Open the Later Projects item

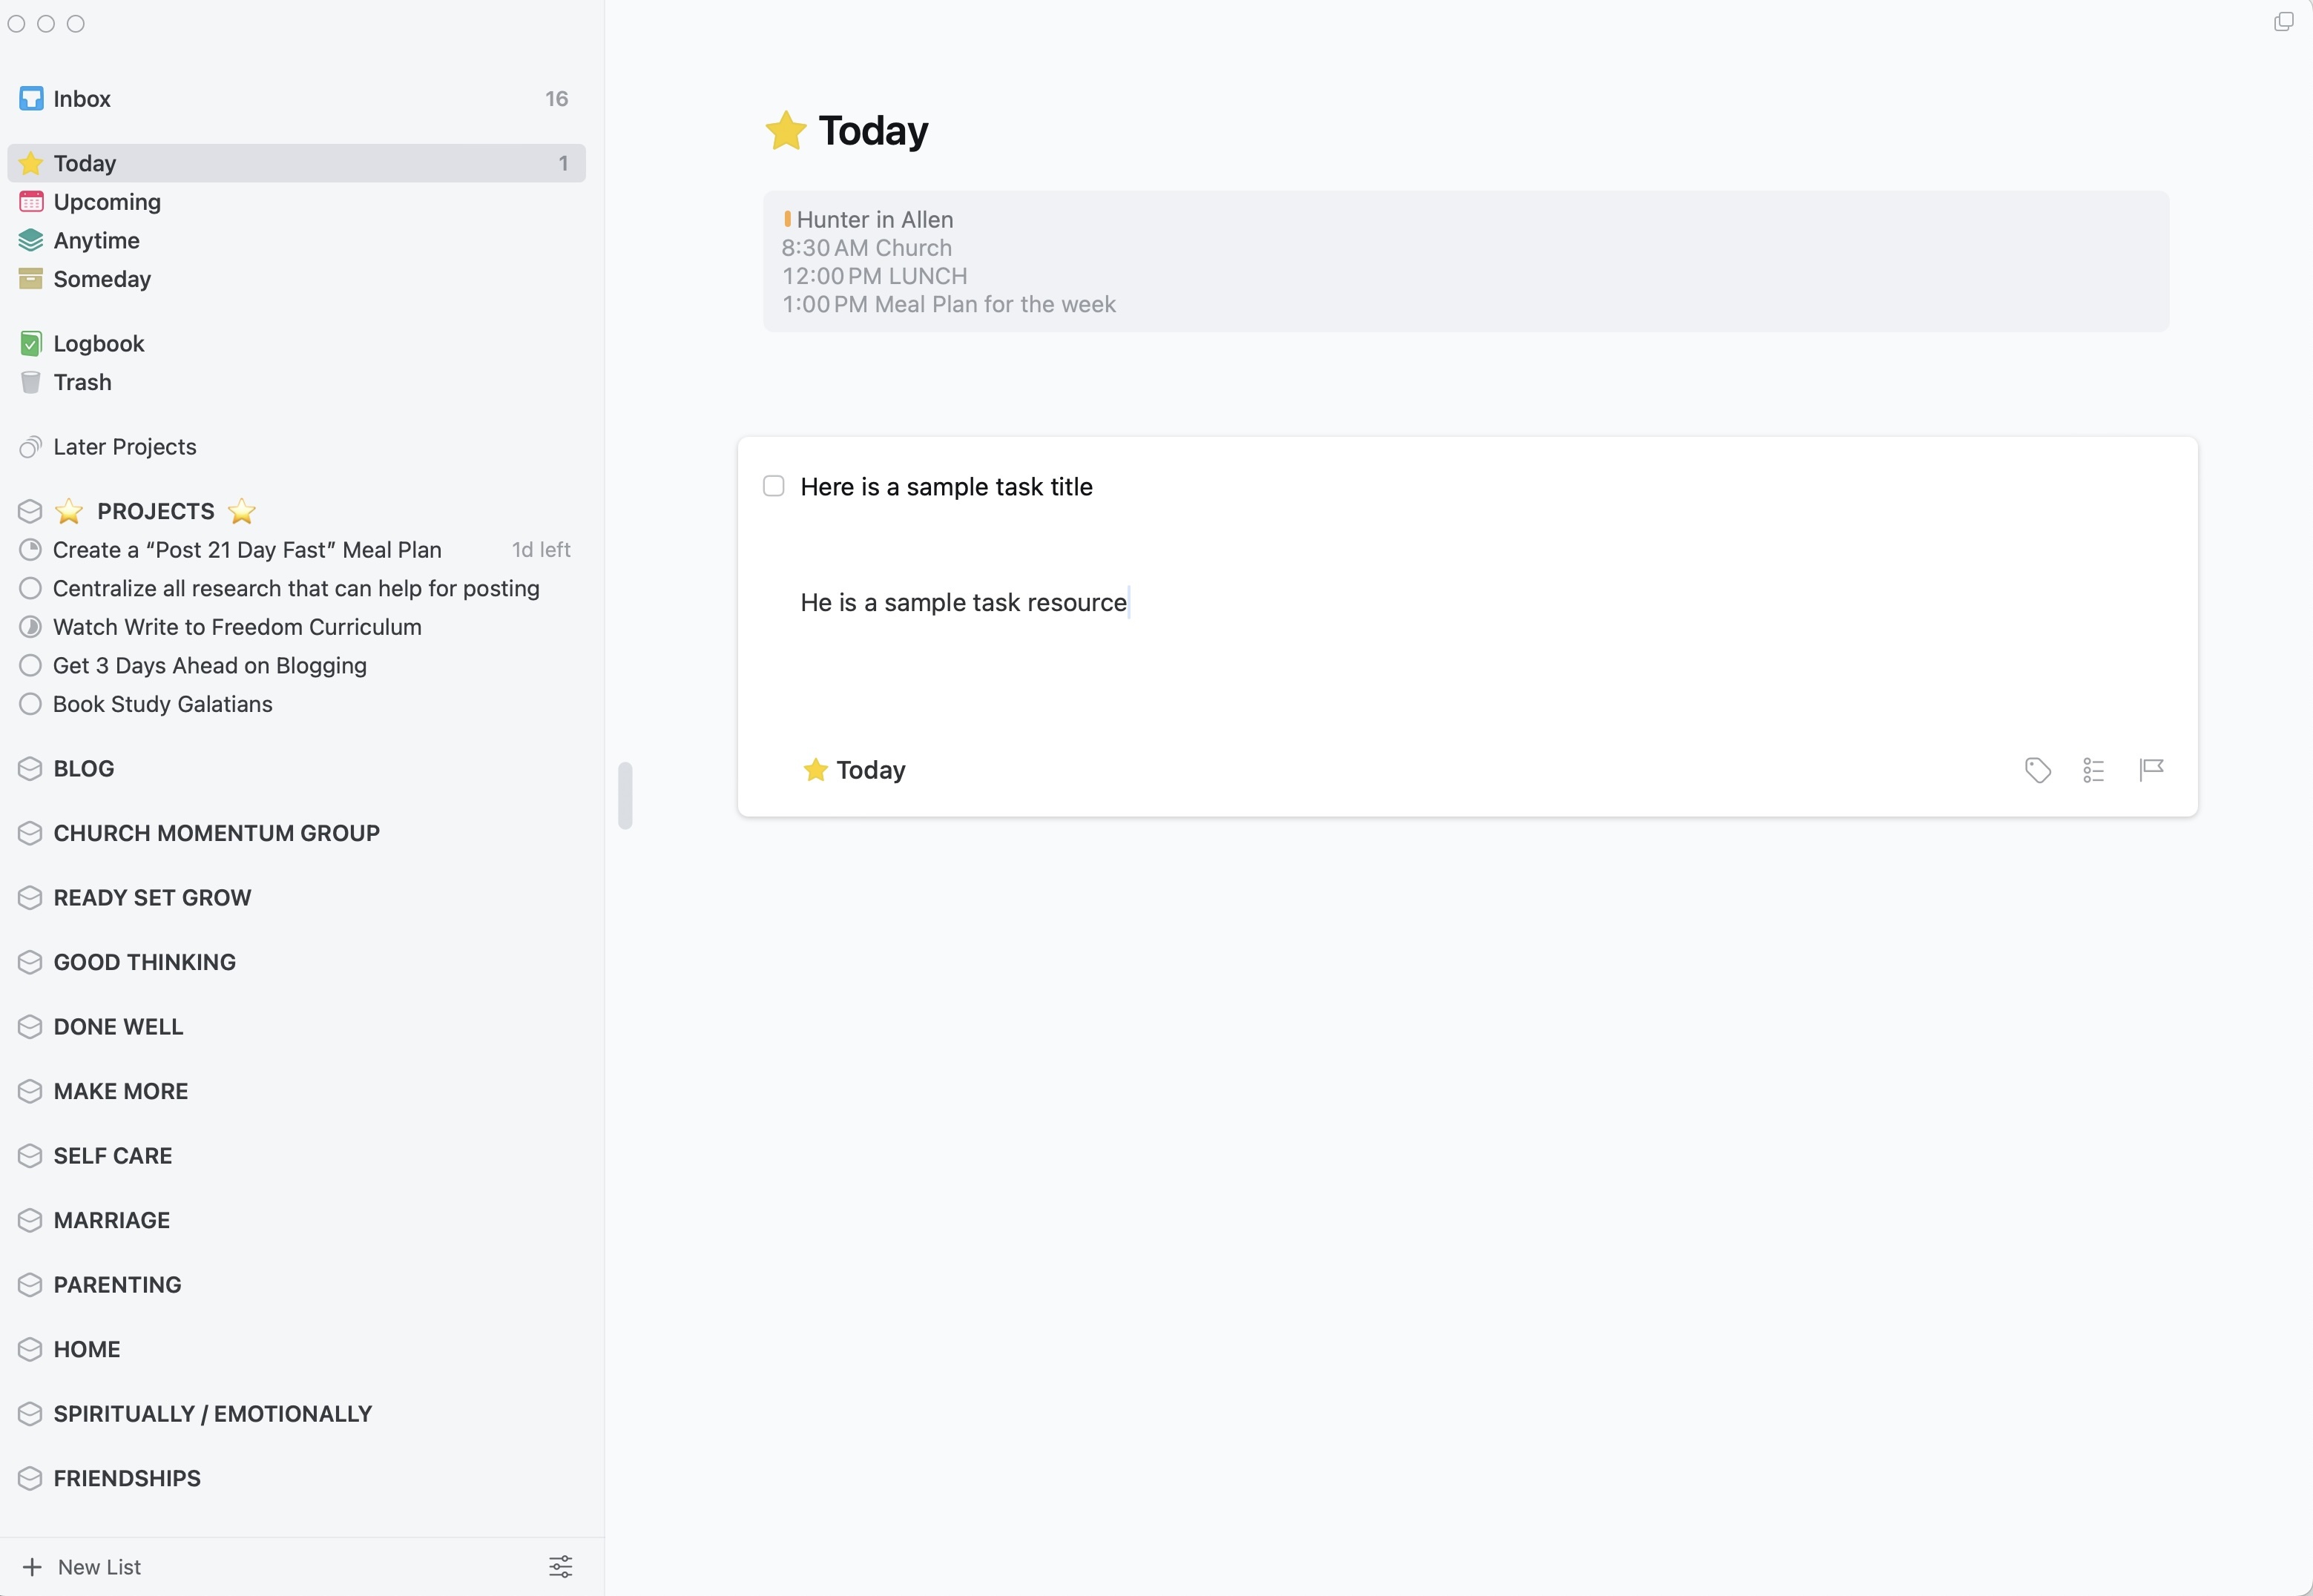[x=296, y=447]
